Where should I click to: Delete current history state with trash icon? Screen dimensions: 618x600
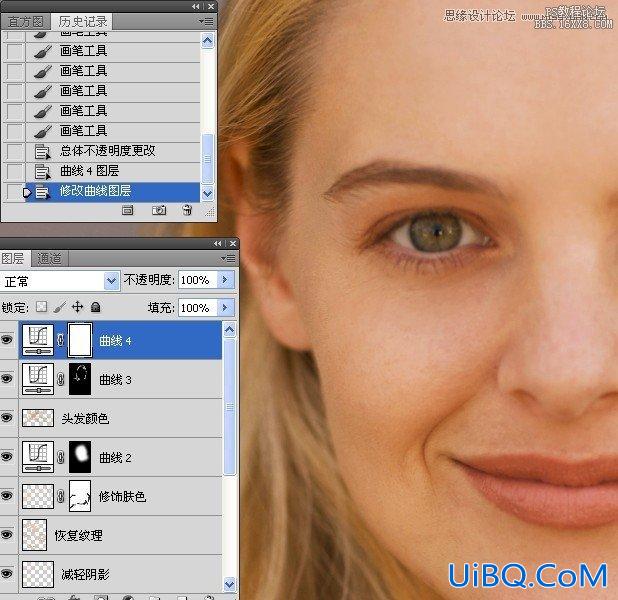(x=187, y=210)
